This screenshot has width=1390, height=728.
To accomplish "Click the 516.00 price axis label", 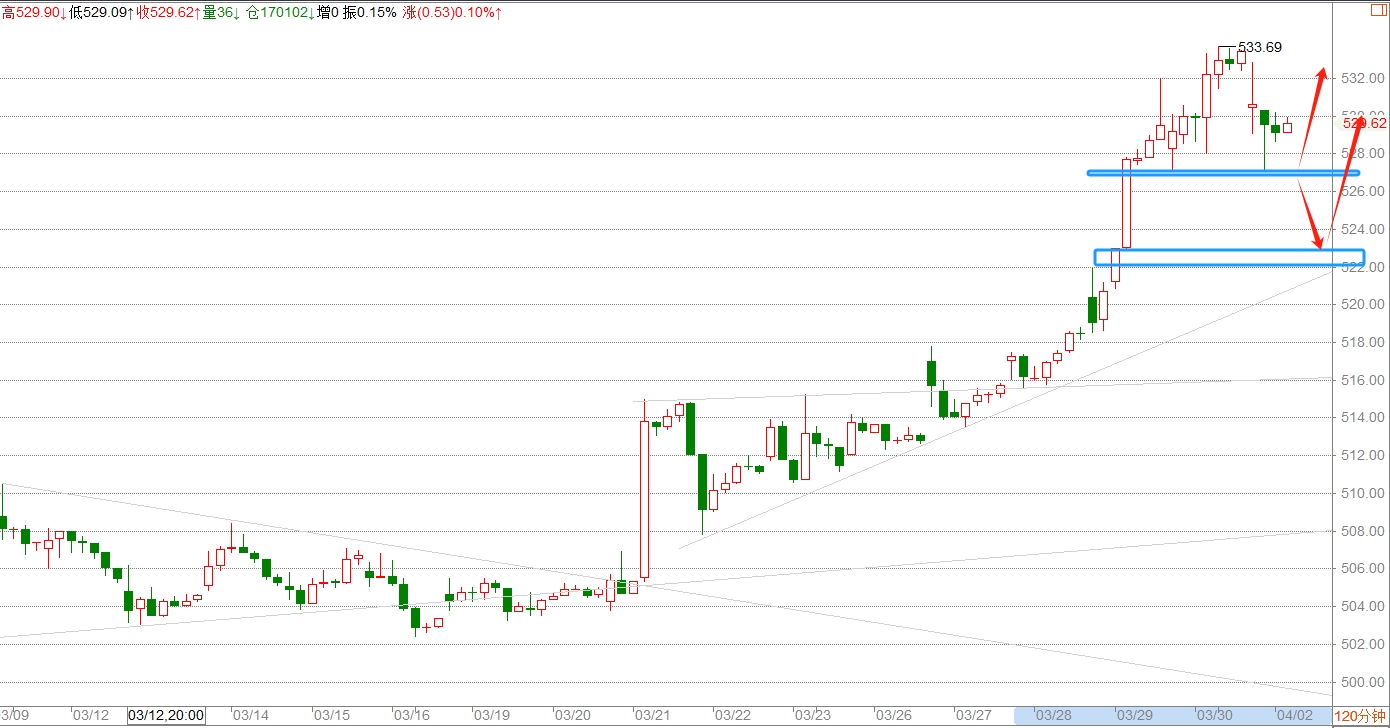I will (x=1363, y=380).
